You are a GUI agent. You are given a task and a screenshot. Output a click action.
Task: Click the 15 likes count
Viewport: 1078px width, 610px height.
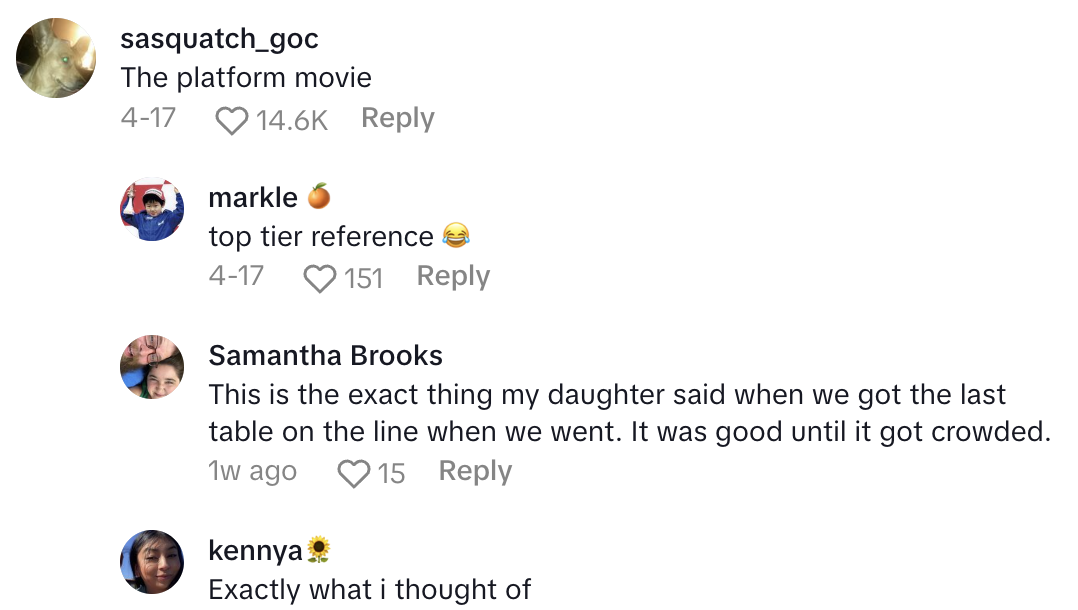pos(391,474)
